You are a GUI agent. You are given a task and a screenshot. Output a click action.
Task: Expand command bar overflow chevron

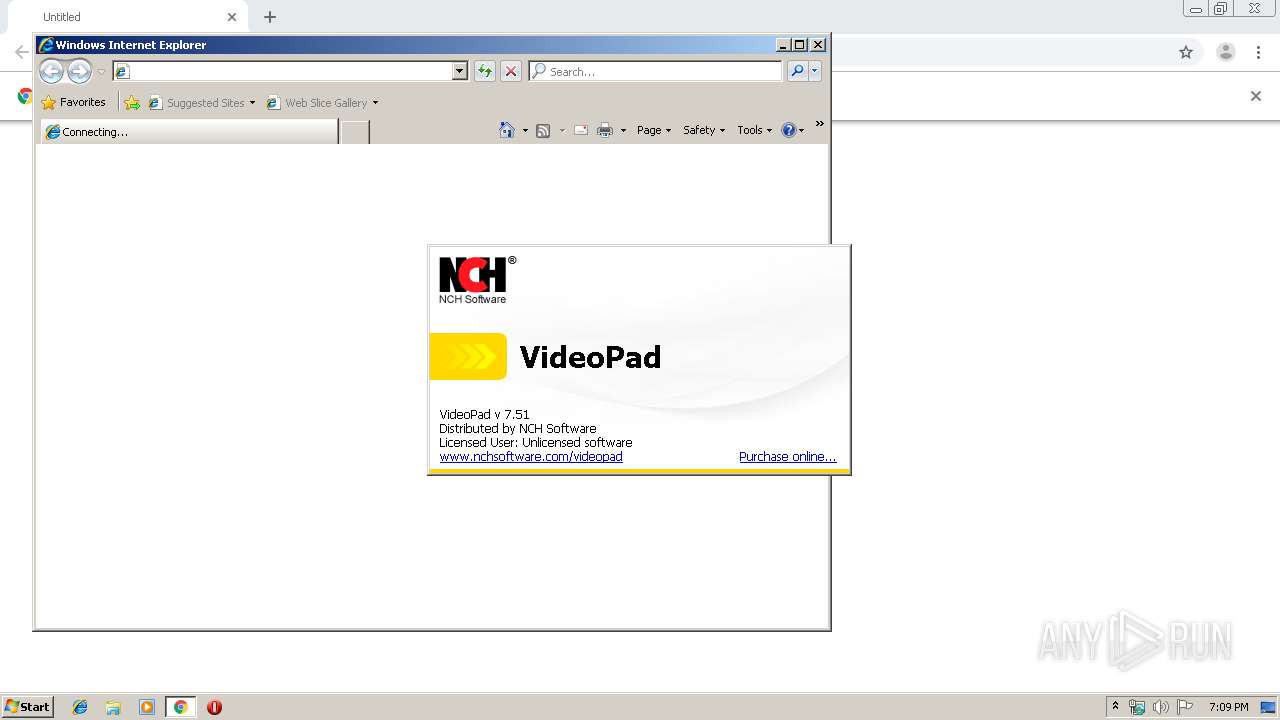819,124
